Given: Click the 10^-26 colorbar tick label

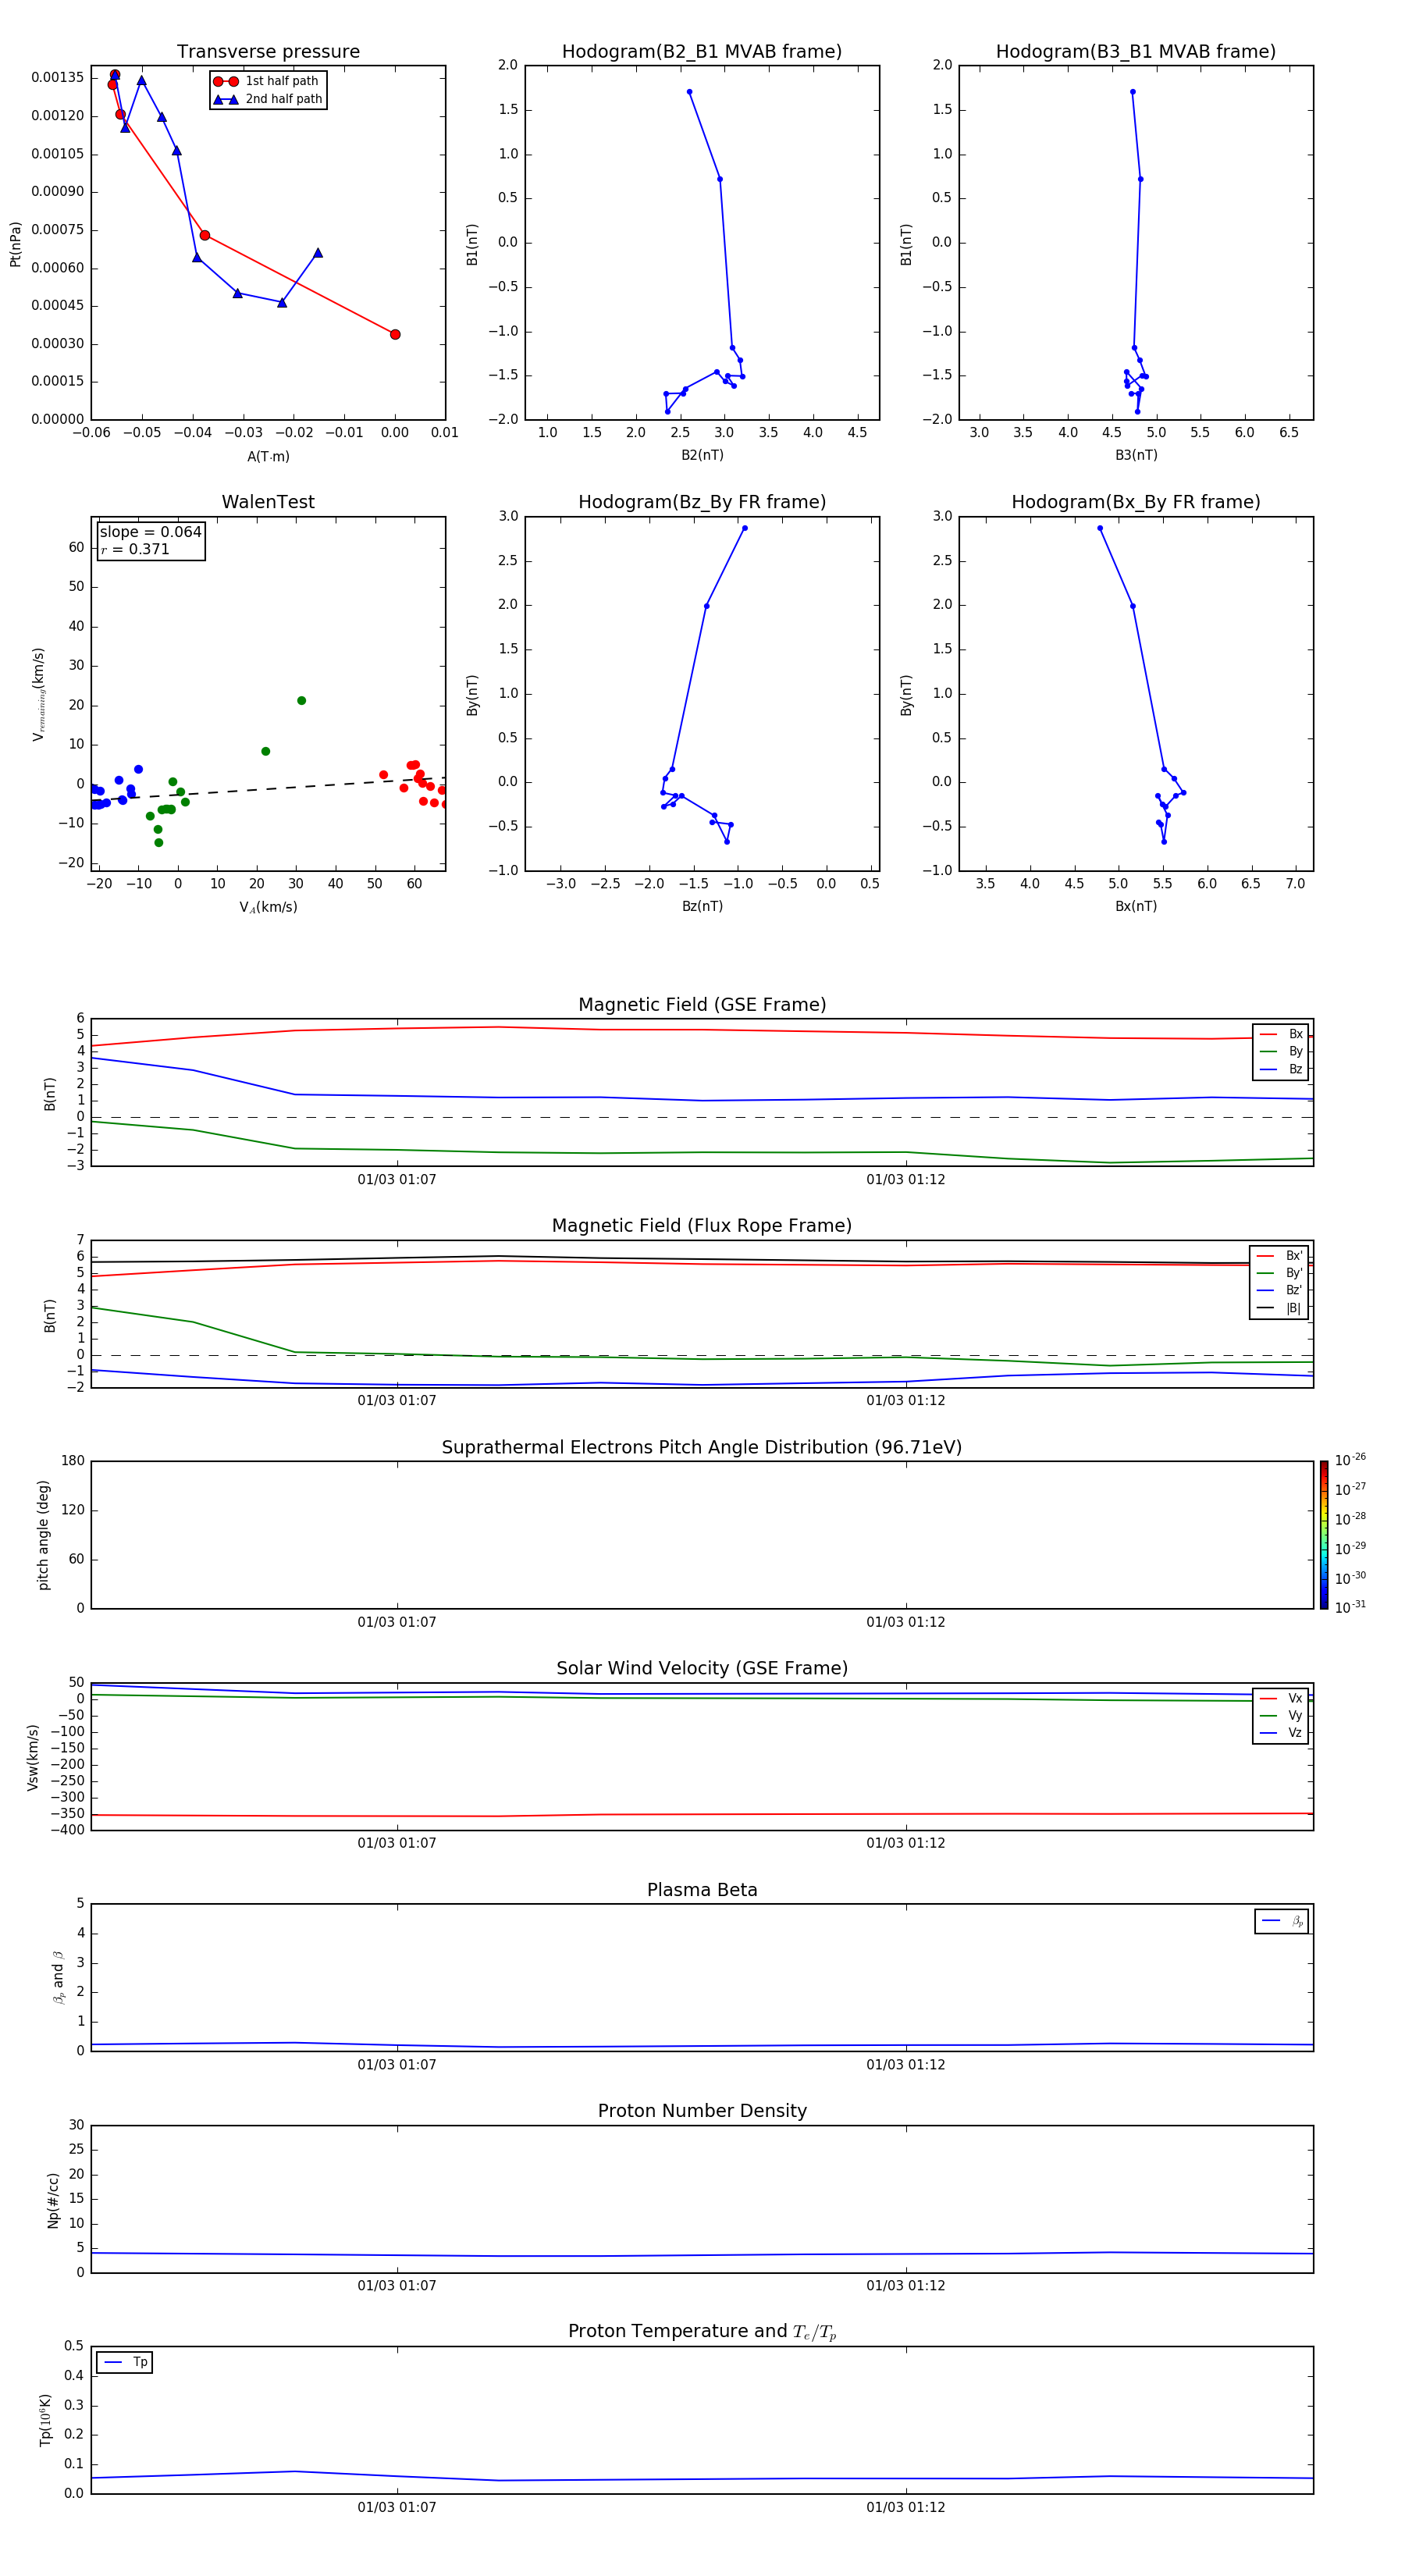Looking at the screenshot, I should pos(1350,1460).
